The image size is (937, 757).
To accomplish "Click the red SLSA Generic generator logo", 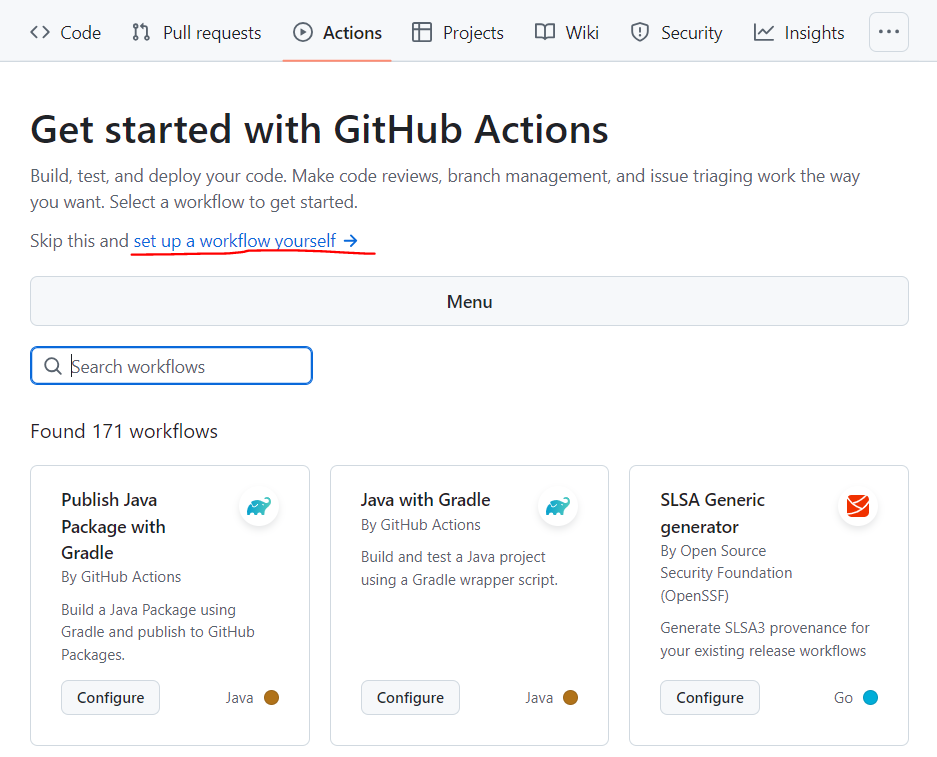I will [858, 506].
